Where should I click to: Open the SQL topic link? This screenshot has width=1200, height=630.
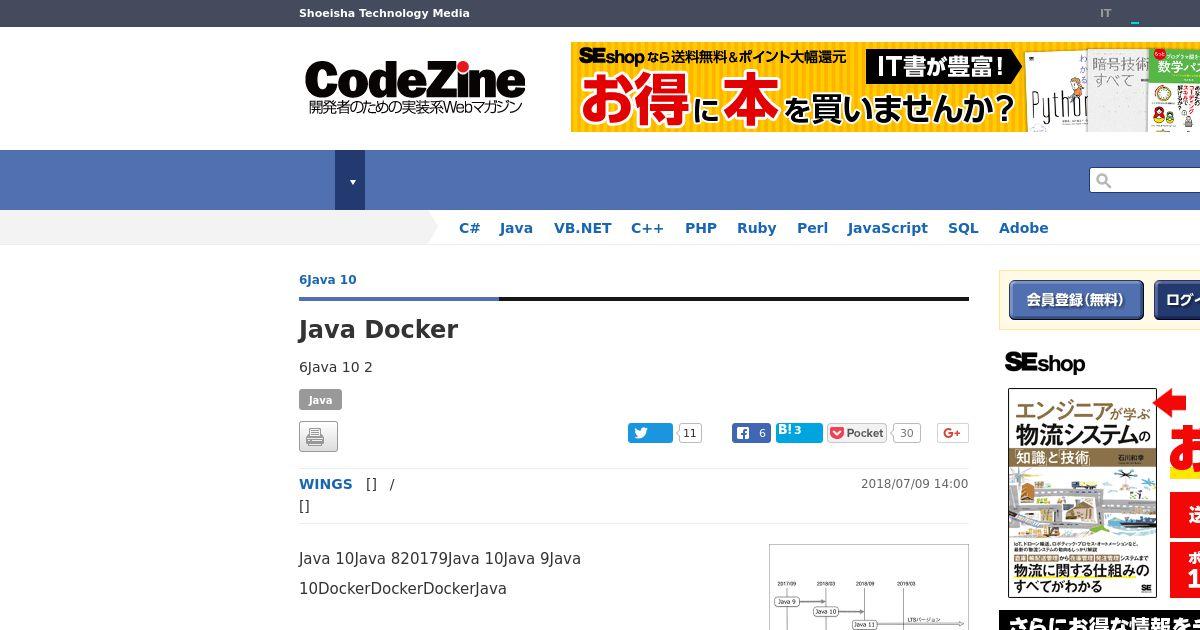tap(963, 228)
